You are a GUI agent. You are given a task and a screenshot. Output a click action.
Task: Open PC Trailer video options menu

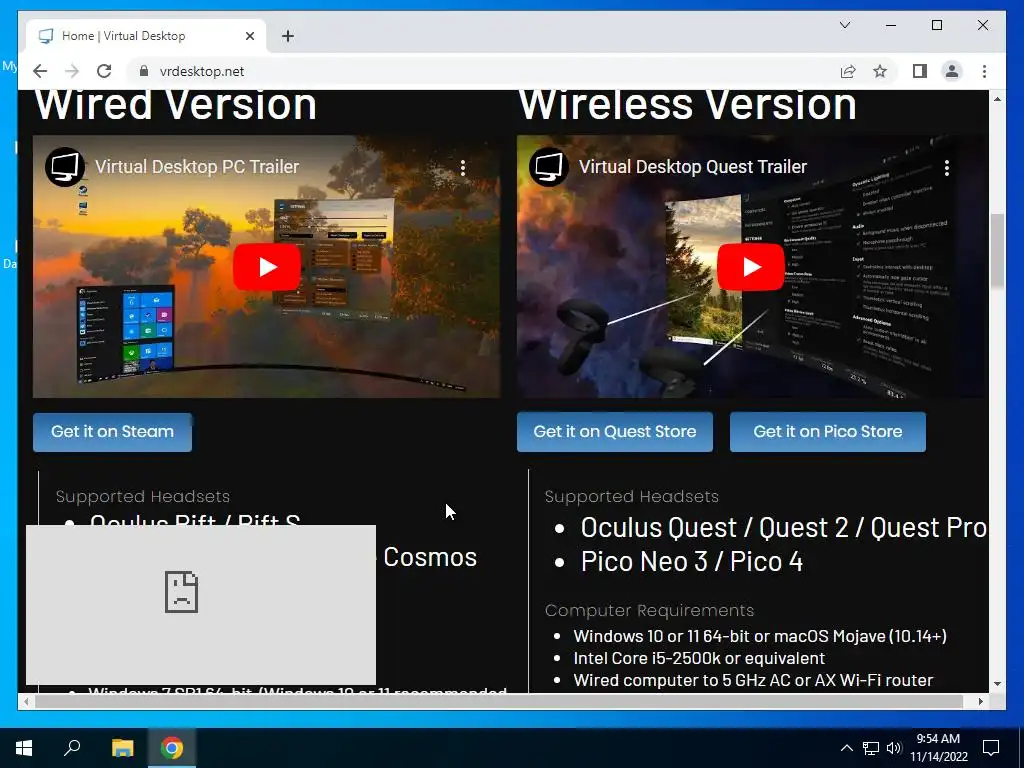[462, 168]
